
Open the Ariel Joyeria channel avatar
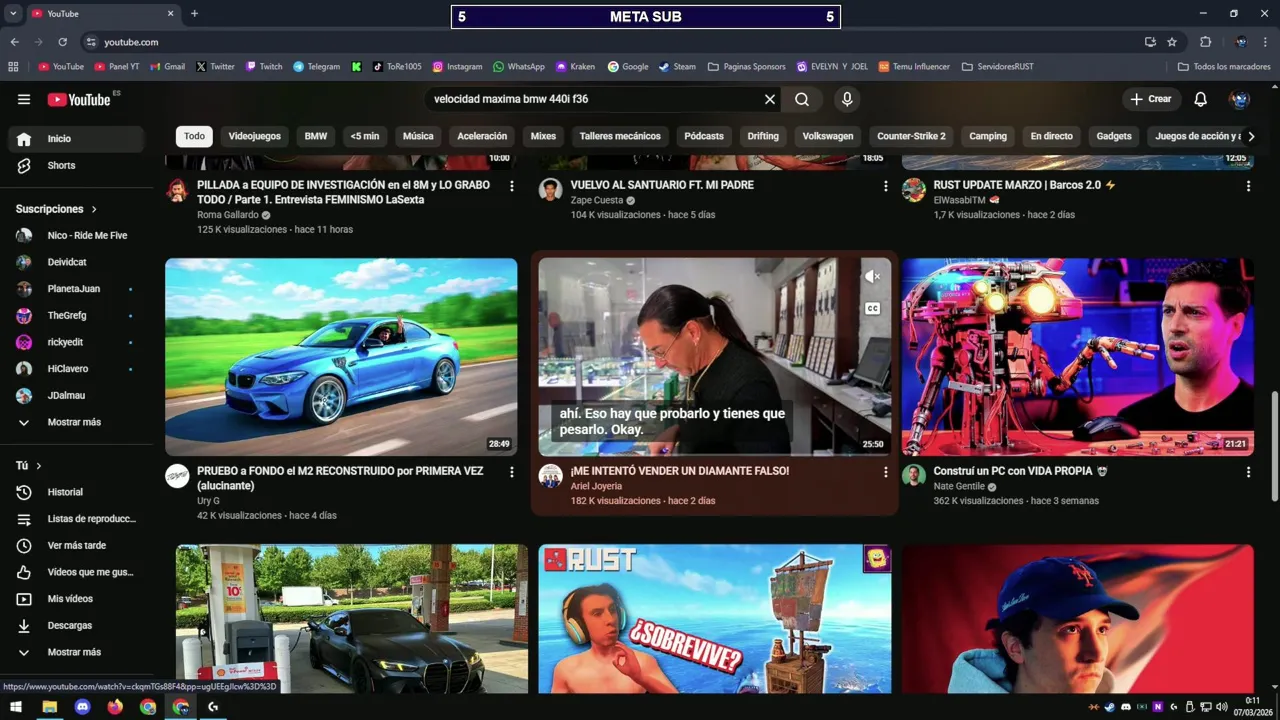click(551, 476)
